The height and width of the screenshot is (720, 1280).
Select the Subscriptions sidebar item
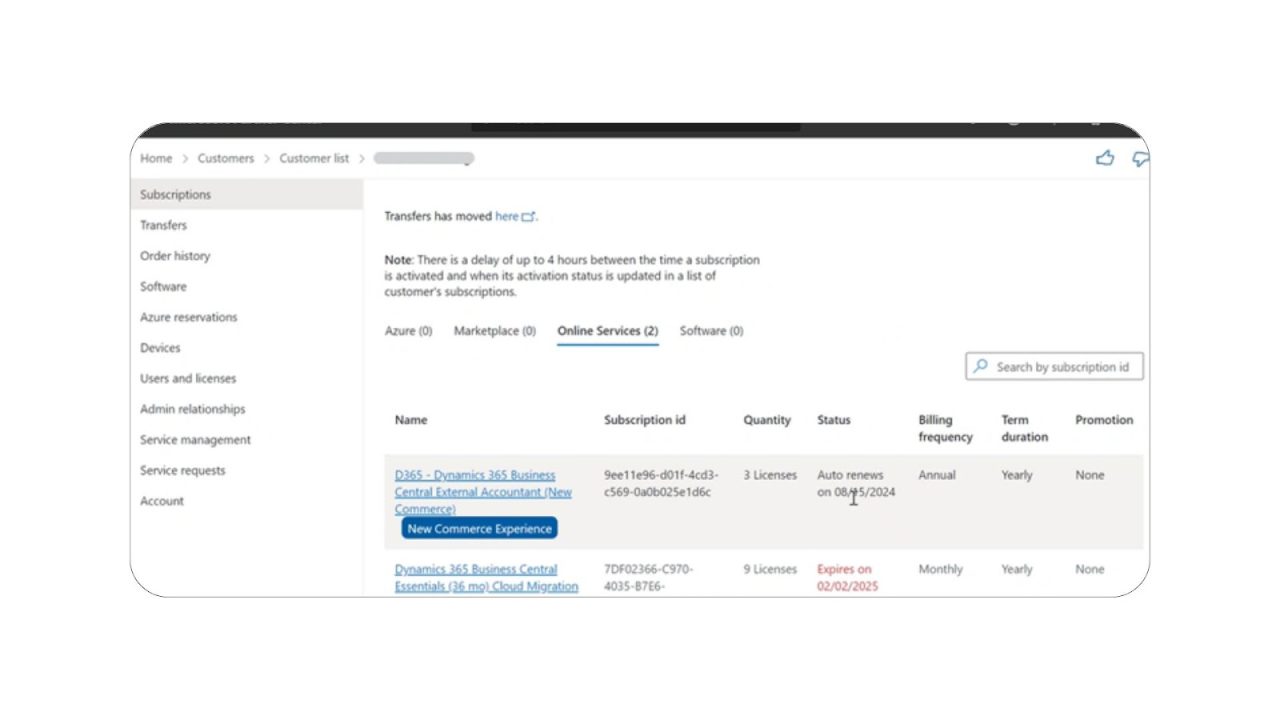point(175,194)
